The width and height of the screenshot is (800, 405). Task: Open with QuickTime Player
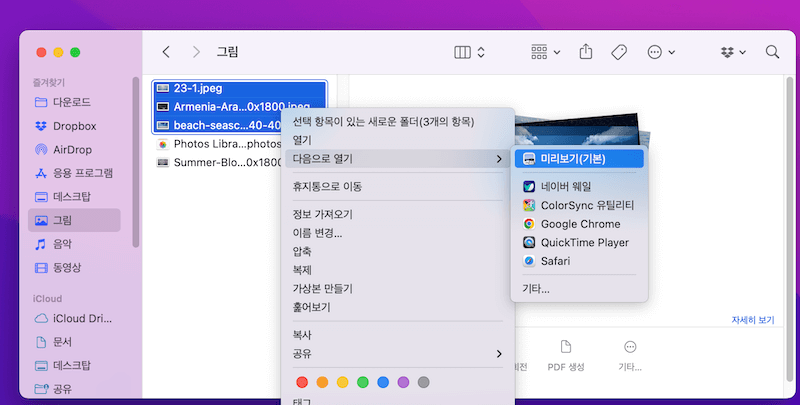tap(579, 242)
